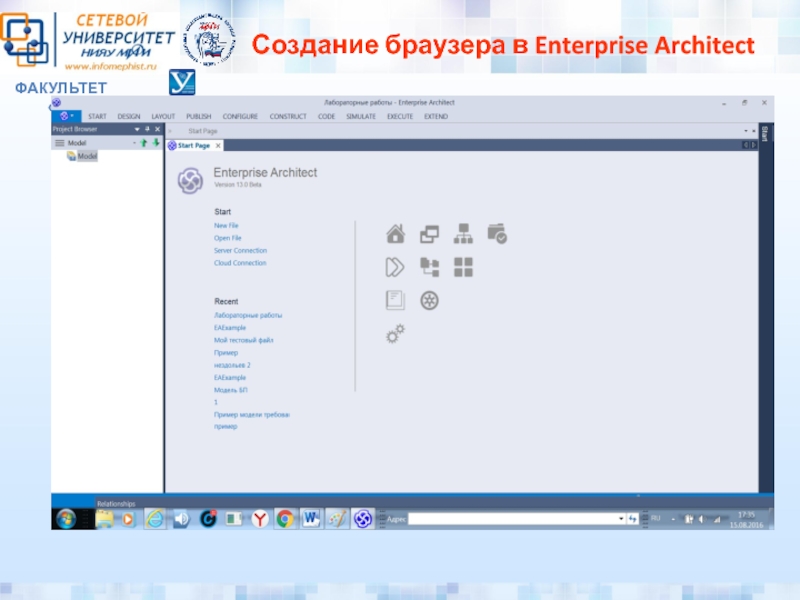Open the Enterprise Architect application button dropdown

67,116
